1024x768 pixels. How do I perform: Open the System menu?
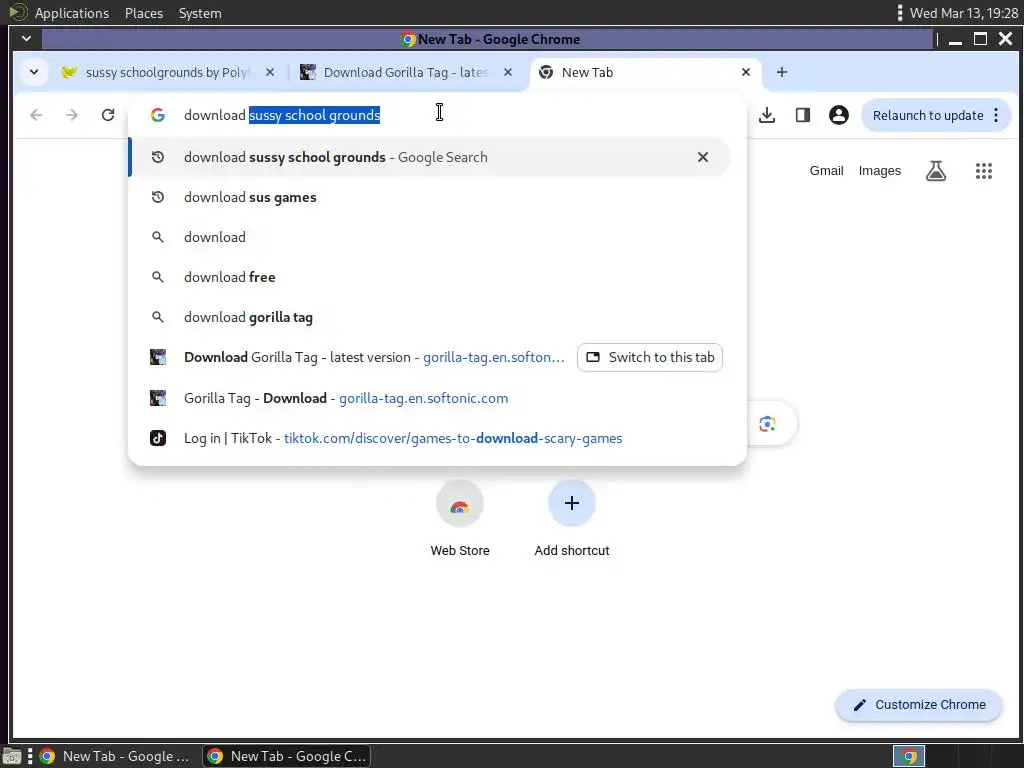click(x=200, y=13)
